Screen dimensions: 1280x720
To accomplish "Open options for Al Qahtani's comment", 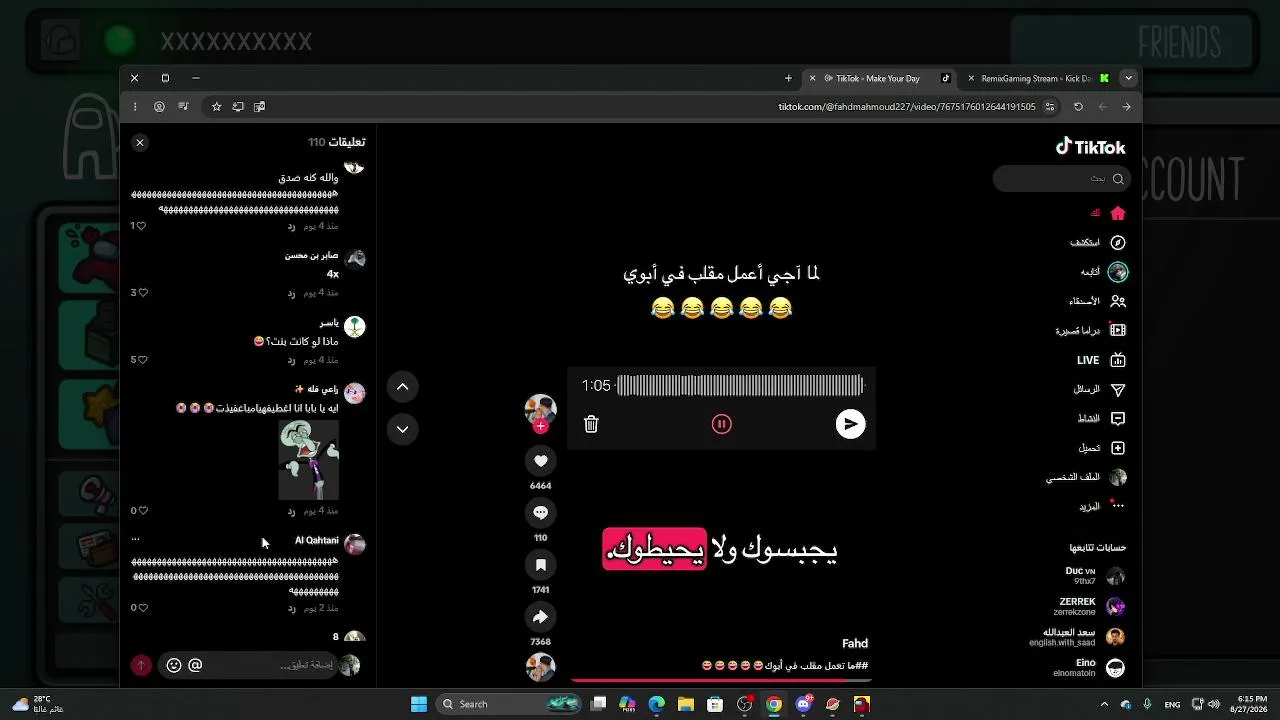I will (x=136, y=540).
